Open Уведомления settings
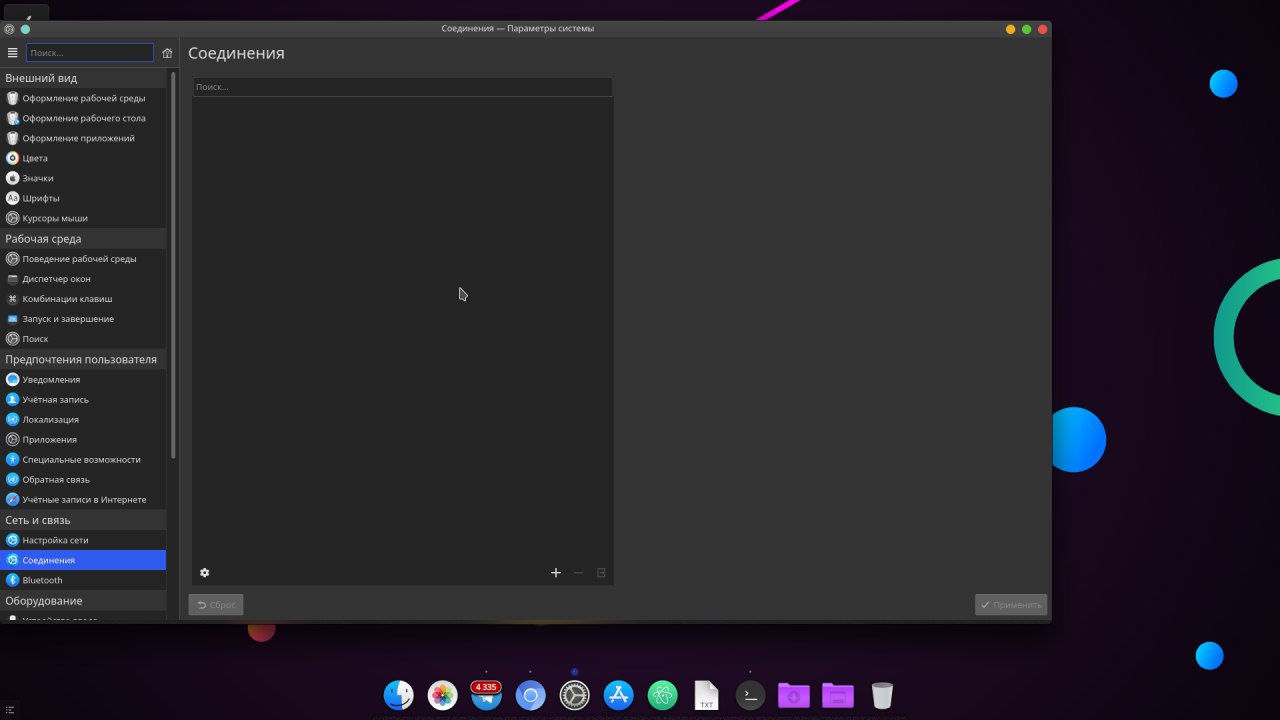This screenshot has height=720, width=1280. (83, 380)
